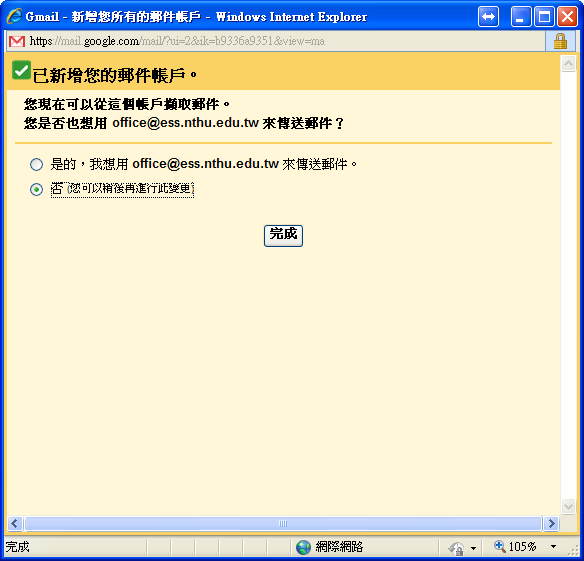Select the 否 radio button option
Image resolution: width=584 pixels, height=561 pixels.
pyautogui.click(x=36, y=189)
